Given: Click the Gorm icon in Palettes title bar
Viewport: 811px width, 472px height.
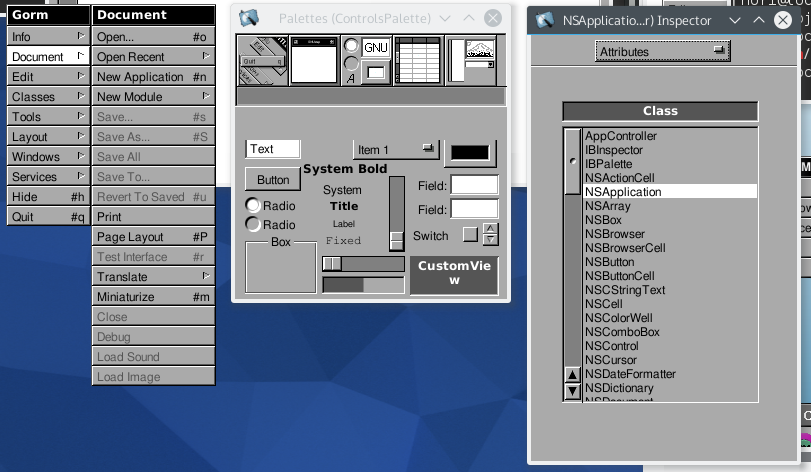Looking at the screenshot, I should 249,19.
